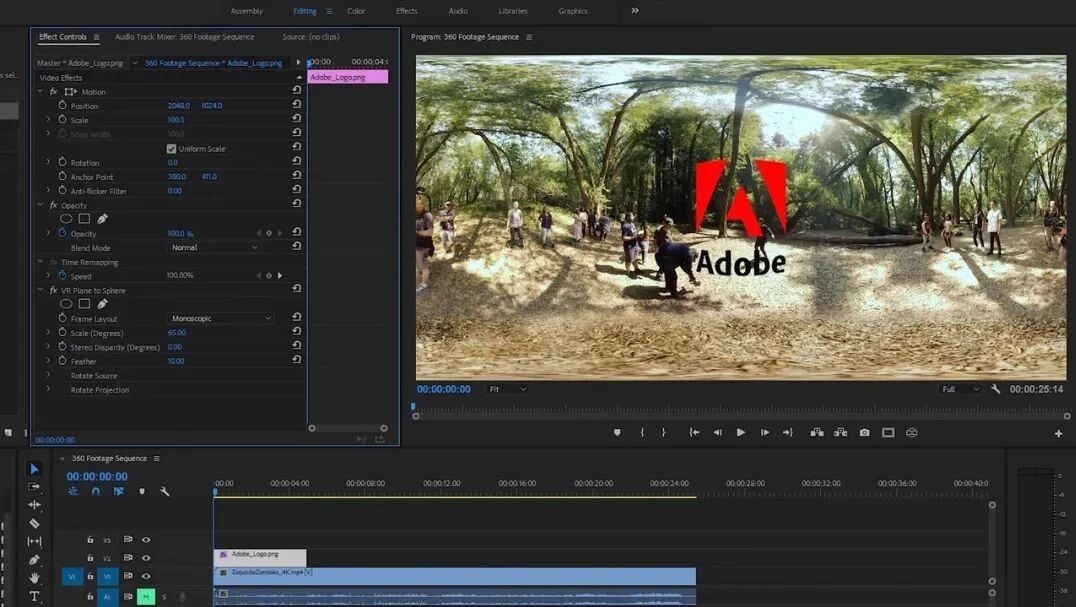Show more workspaces chevron
Screen dimensions: 1076x607
[635, 10]
